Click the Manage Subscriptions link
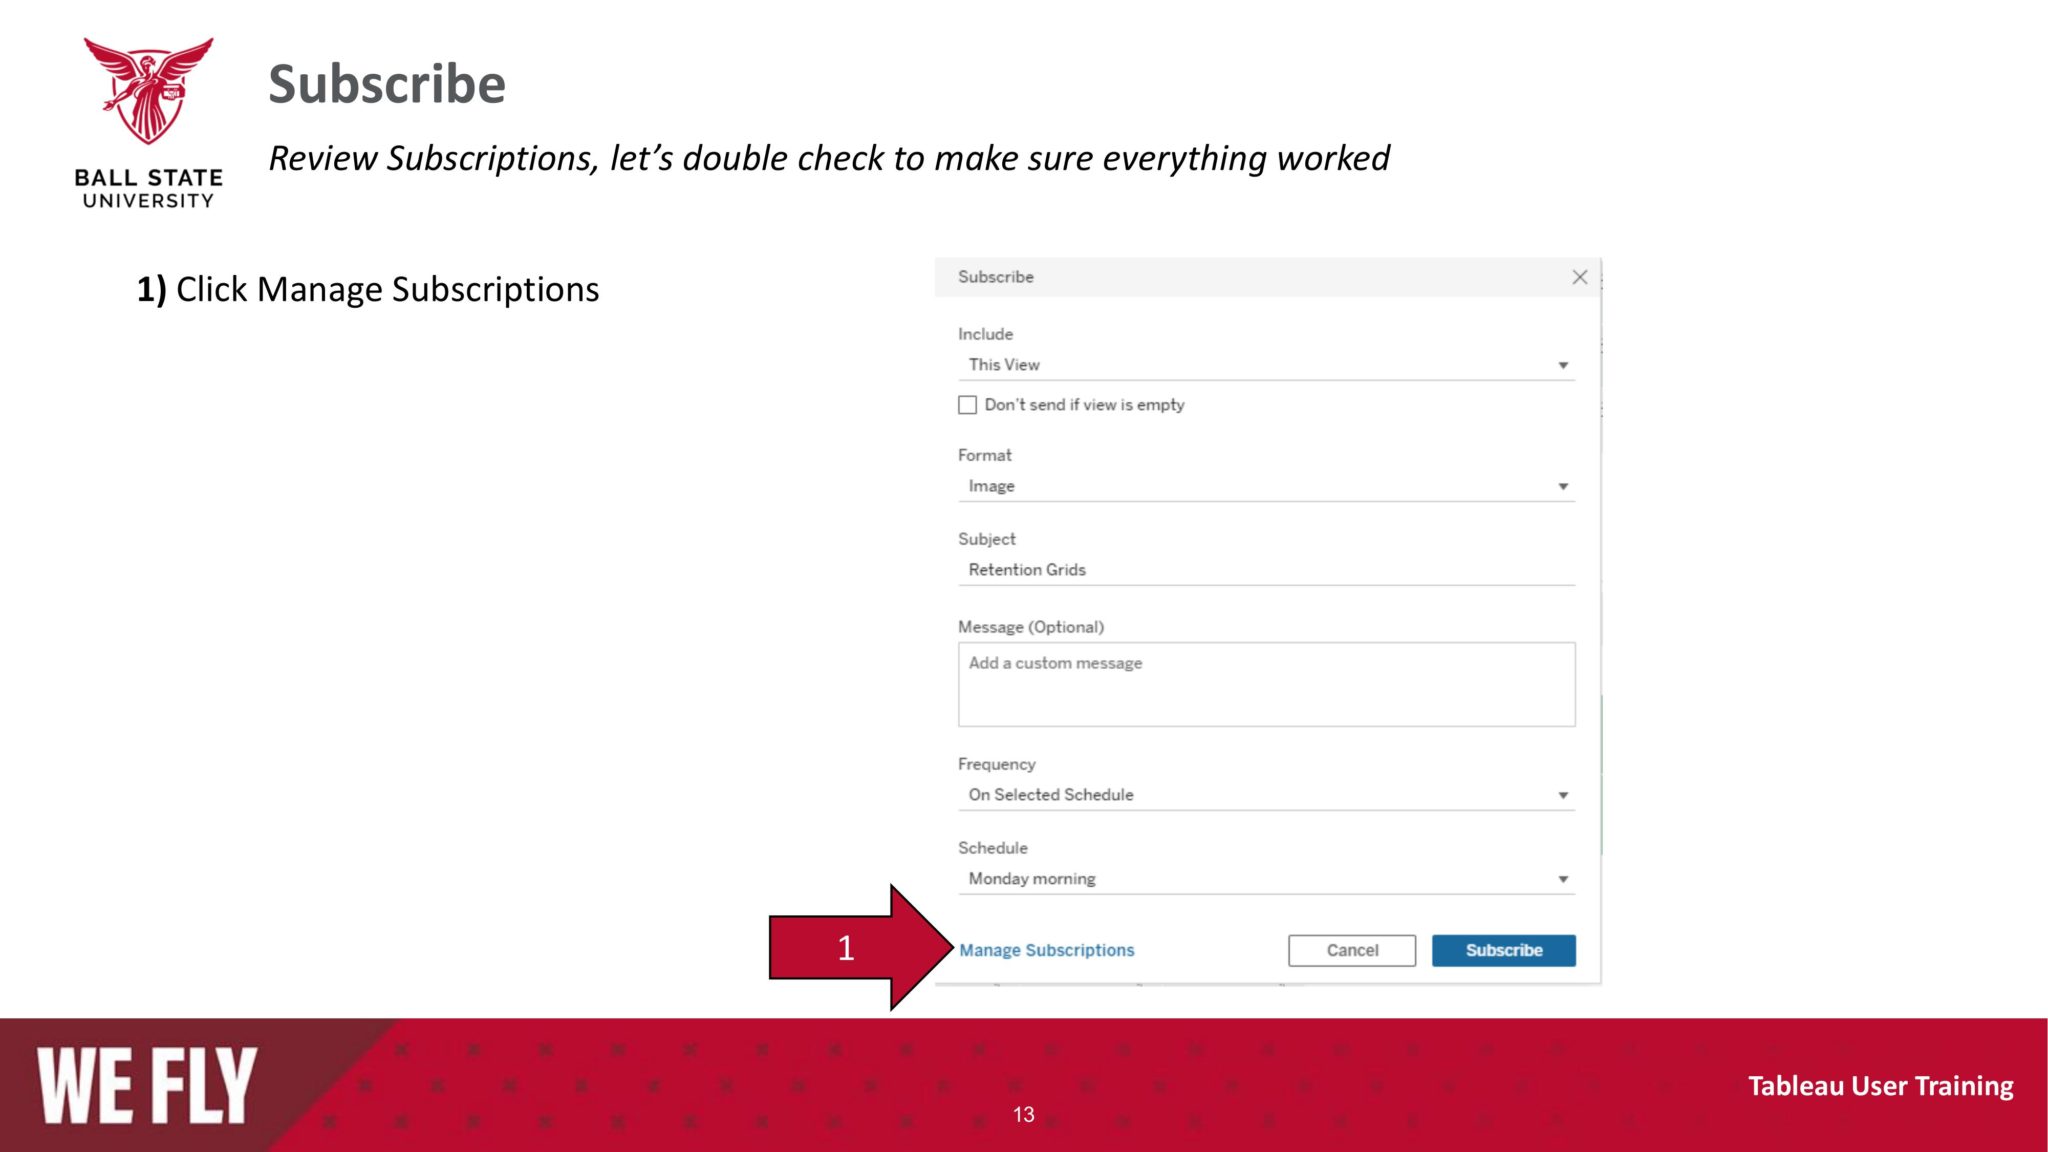Image resolution: width=2048 pixels, height=1152 pixels. [x=1046, y=950]
